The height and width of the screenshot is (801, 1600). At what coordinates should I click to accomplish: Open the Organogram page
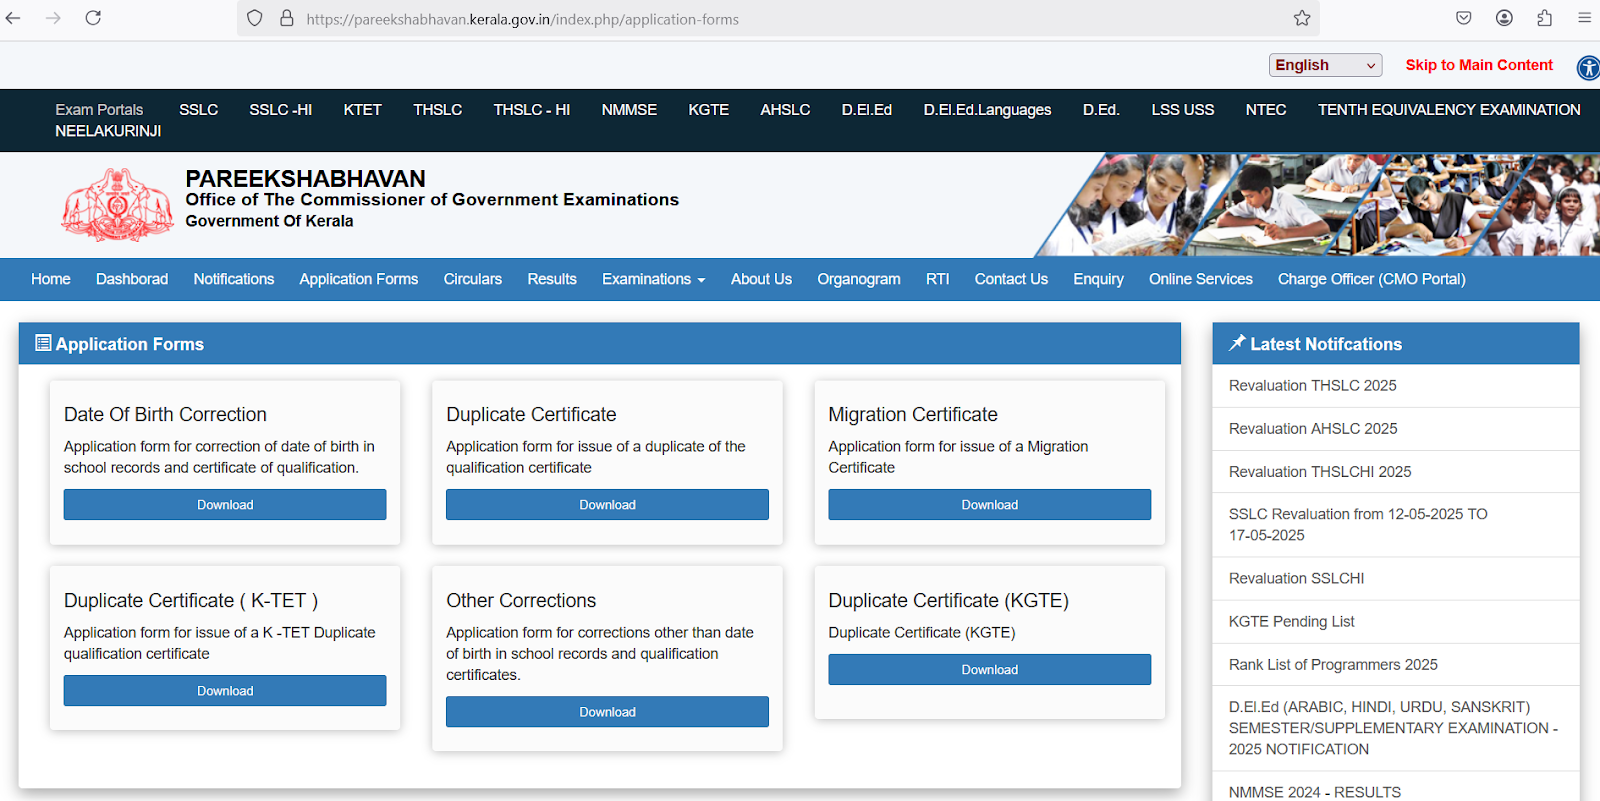point(859,279)
